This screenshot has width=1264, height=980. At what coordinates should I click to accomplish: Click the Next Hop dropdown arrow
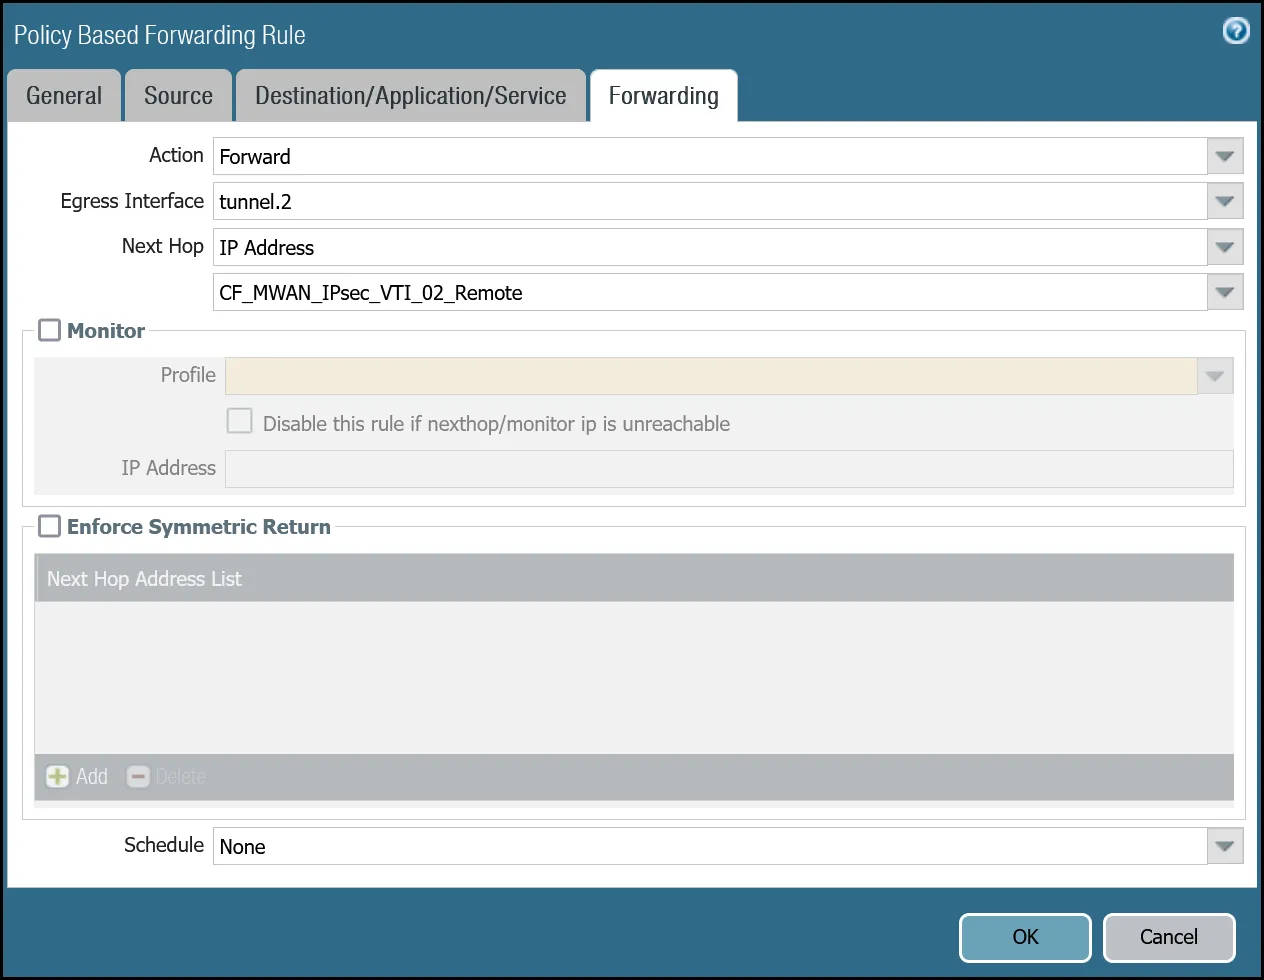1224,247
